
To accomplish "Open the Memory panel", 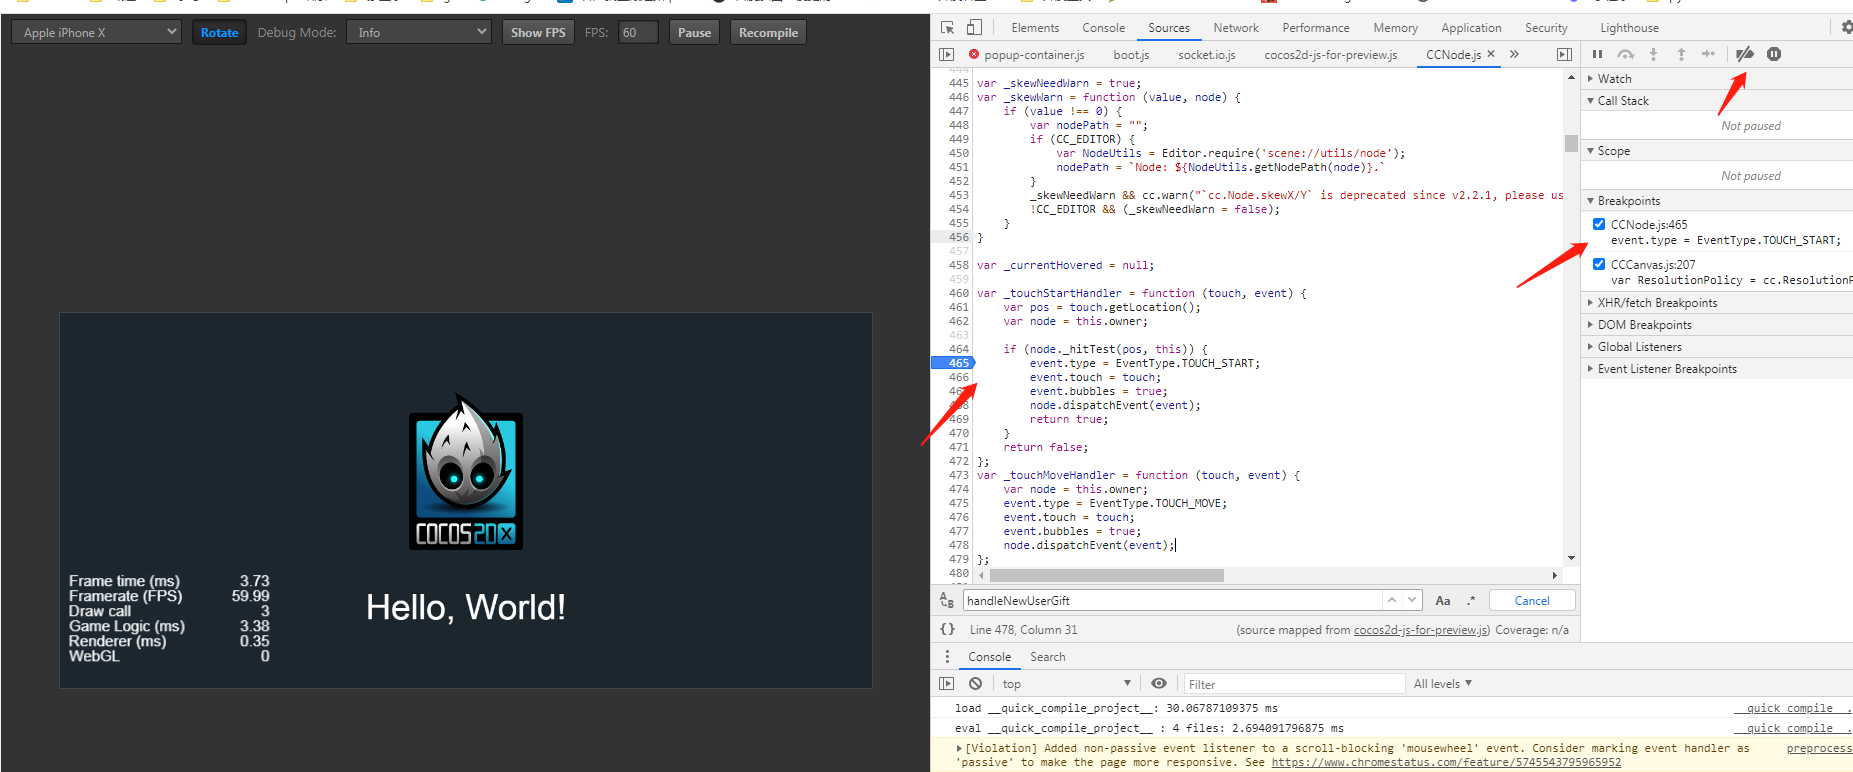I will coord(1395,28).
